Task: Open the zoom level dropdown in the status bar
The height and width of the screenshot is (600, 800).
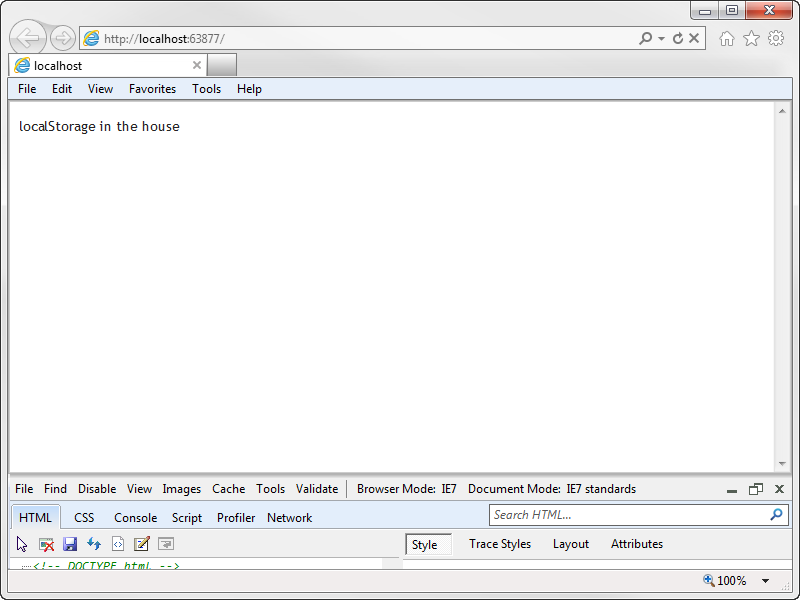Action: pos(764,580)
